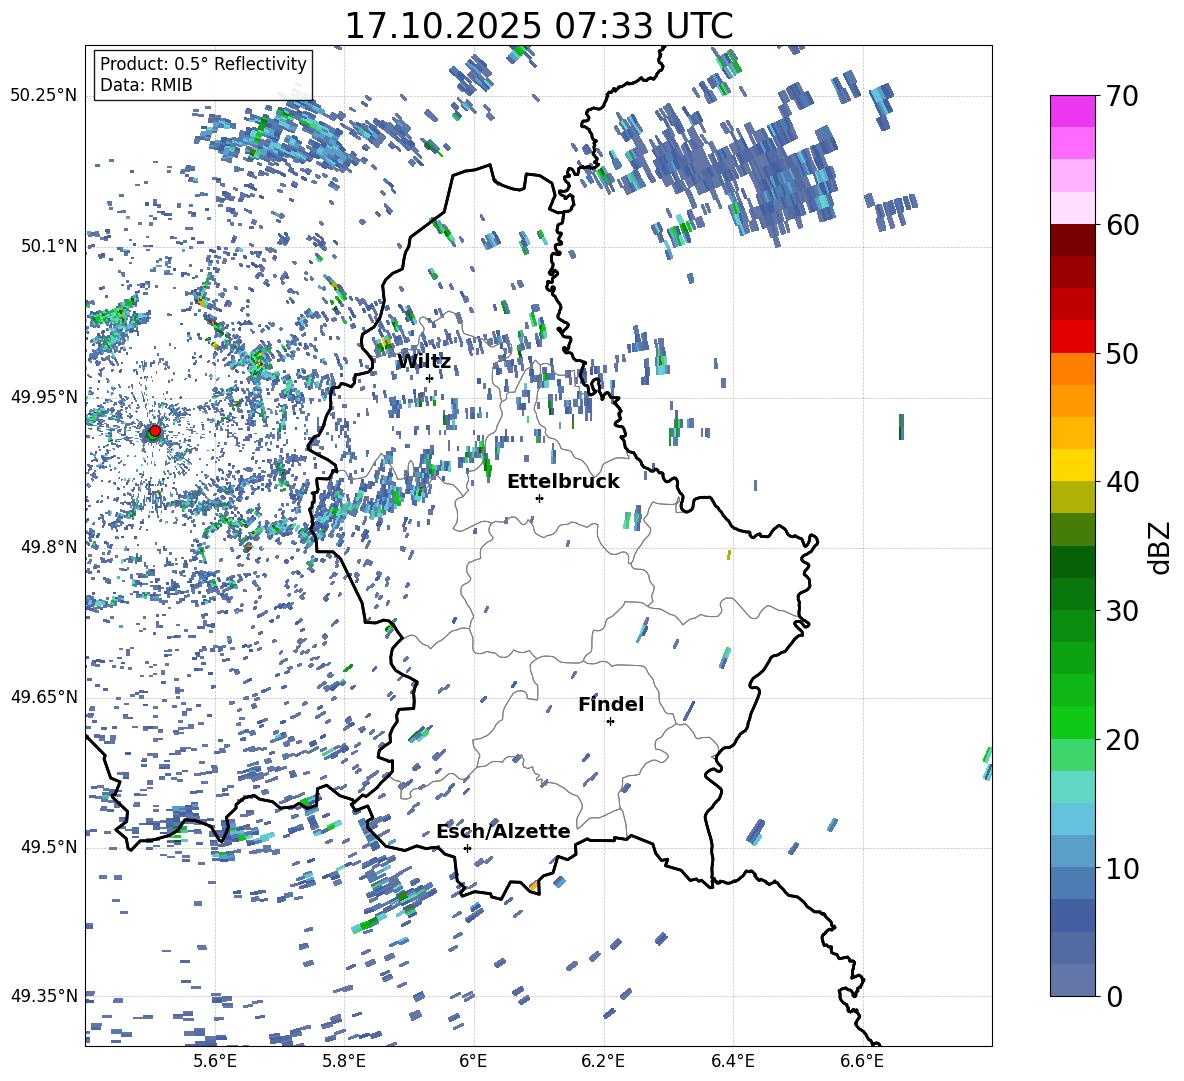The width and height of the screenshot is (1184, 1081).
Task: Click the 50.25°N latitude tick label
Action: [x=43, y=95]
